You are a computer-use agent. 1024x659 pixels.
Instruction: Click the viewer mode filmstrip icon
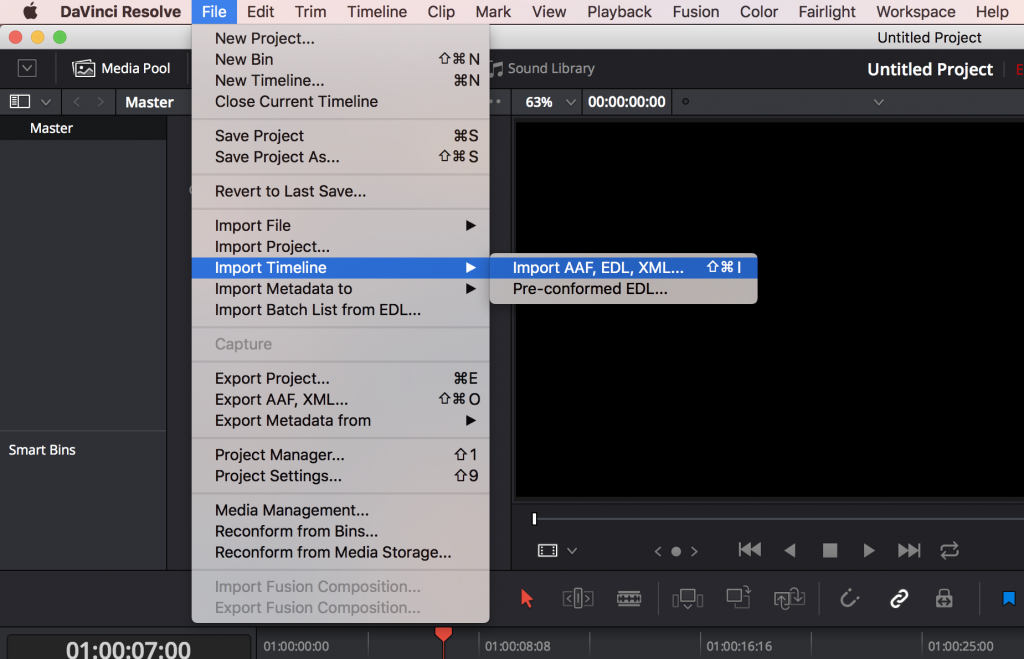click(x=547, y=551)
